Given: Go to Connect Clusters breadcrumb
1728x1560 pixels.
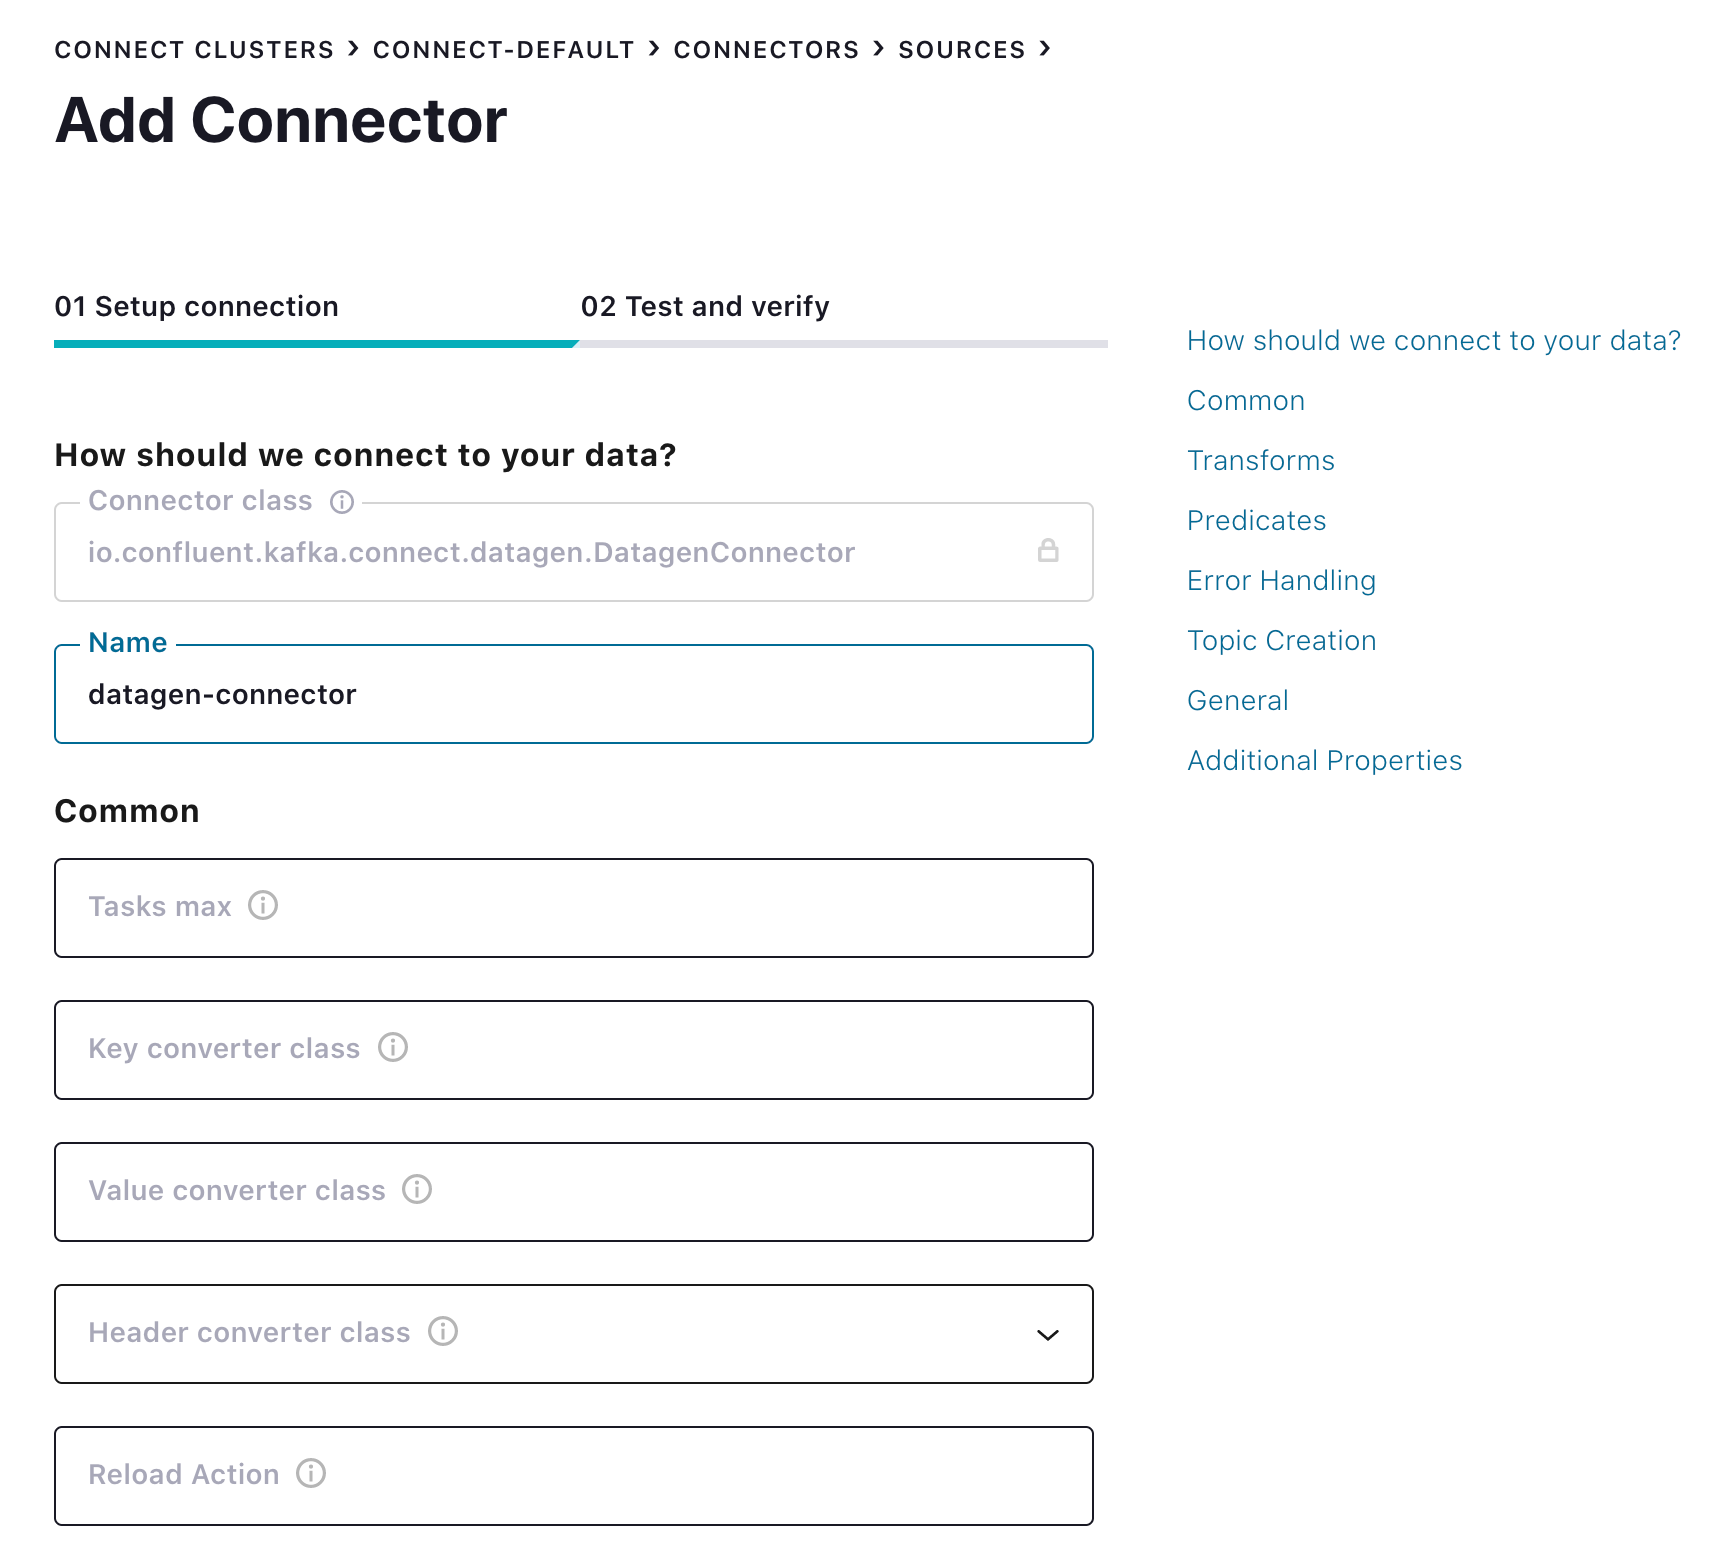Looking at the screenshot, I should click(x=194, y=50).
